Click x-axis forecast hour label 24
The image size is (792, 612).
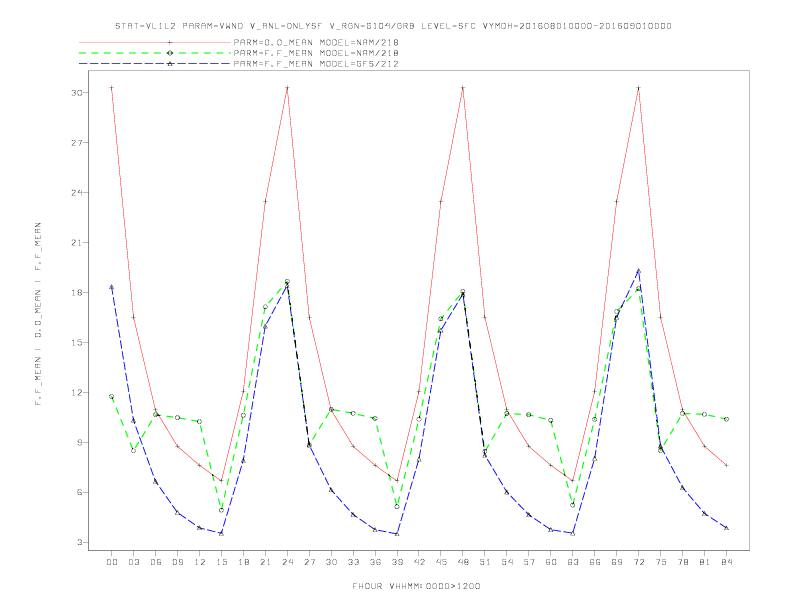click(x=287, y=562)
